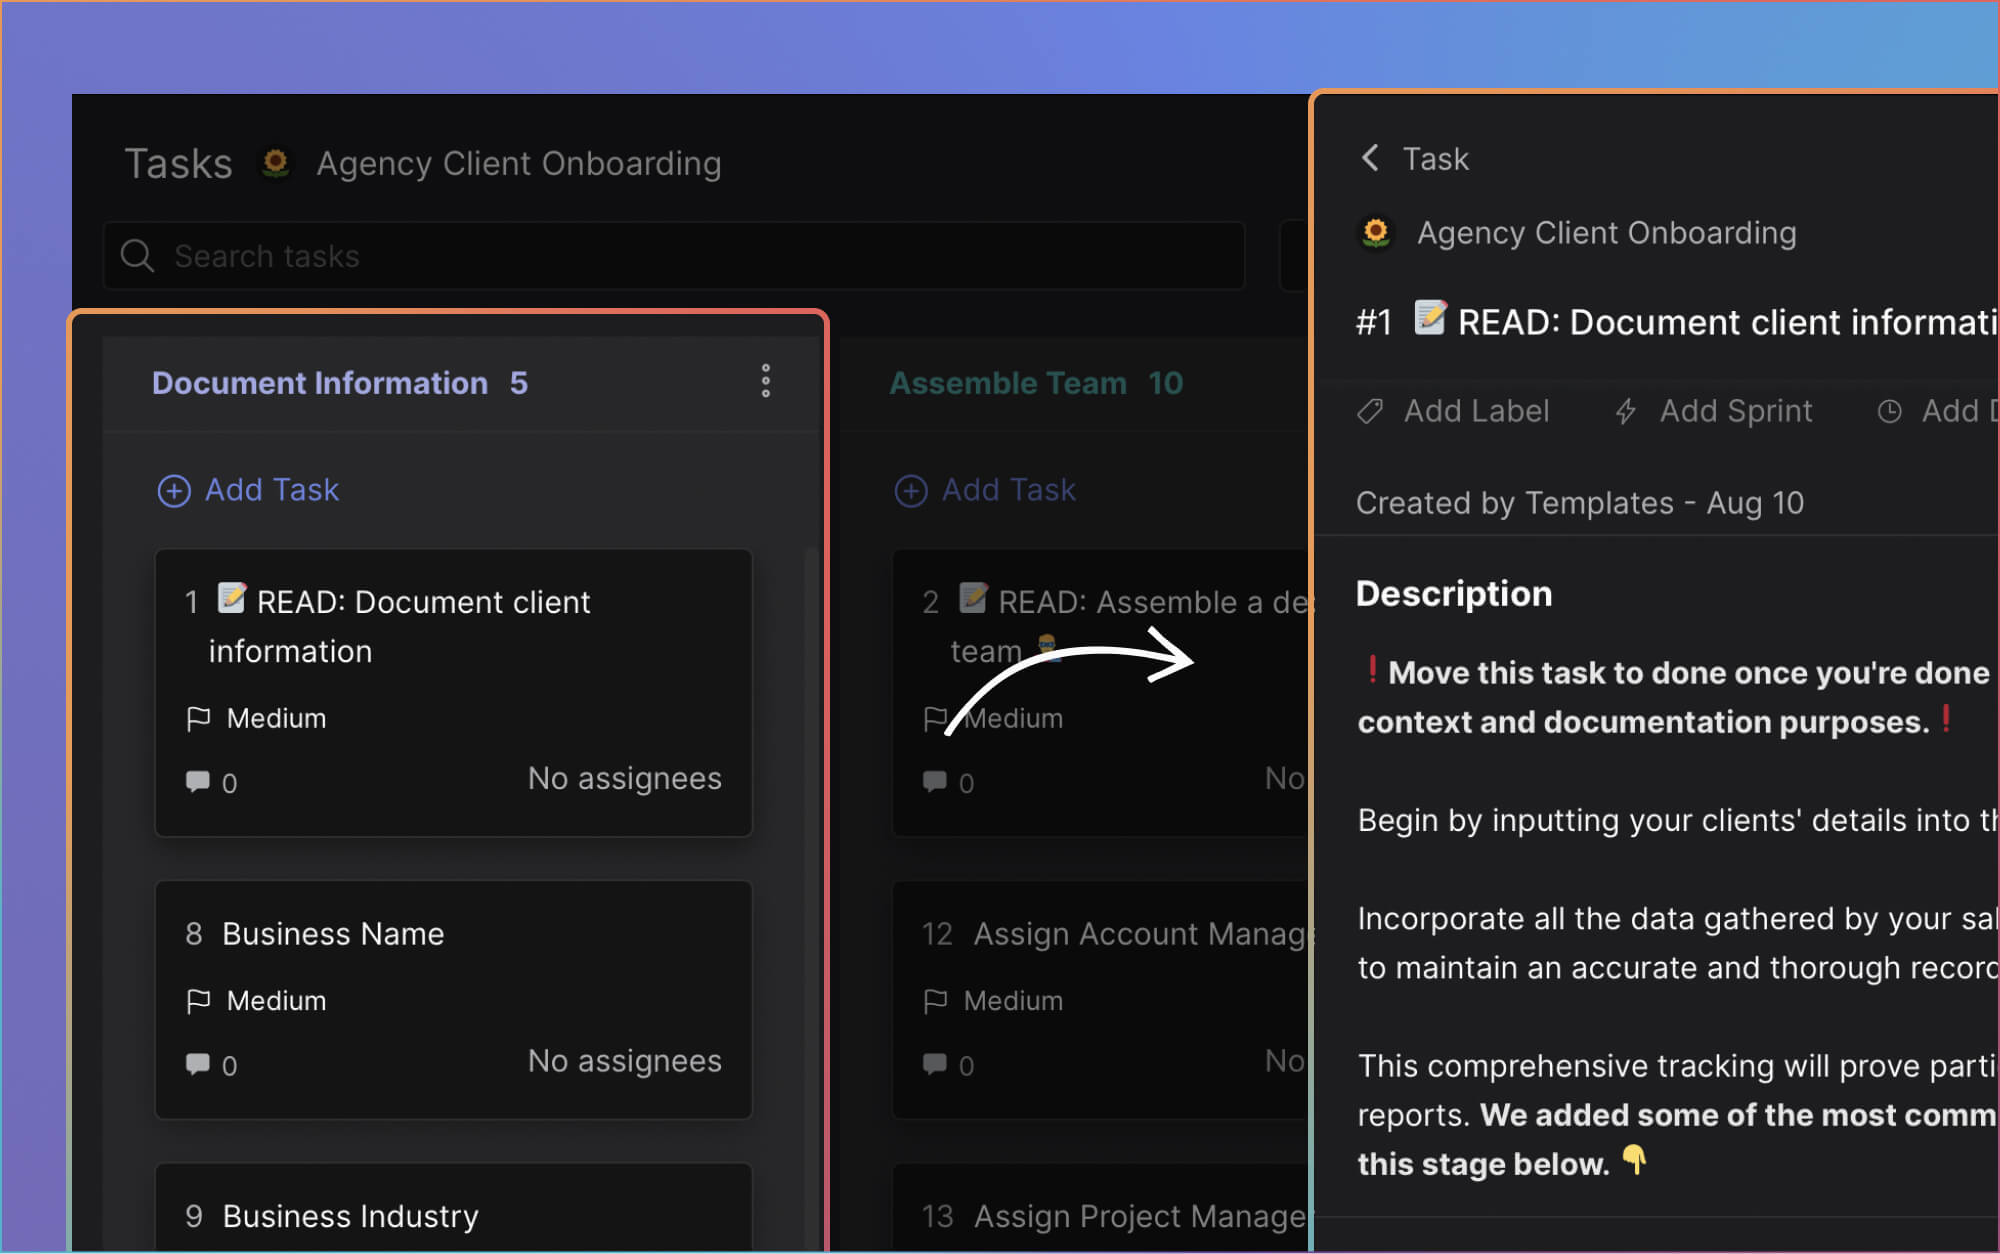The height and width of the screenshot is (1254, 2000).
Task: Click the back chevron in the Task panel
Action: tap(1371, 158)
